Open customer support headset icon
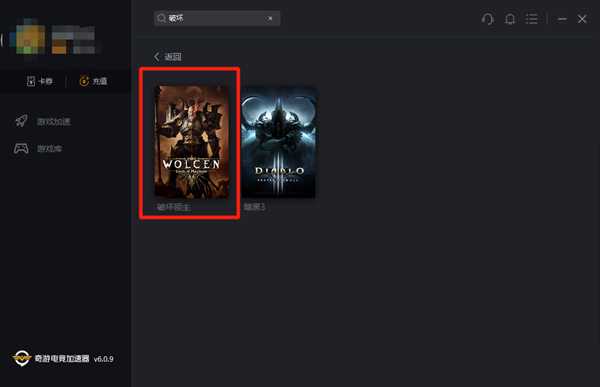This screenshot has height=387, width=600. (x=488, y=18)
